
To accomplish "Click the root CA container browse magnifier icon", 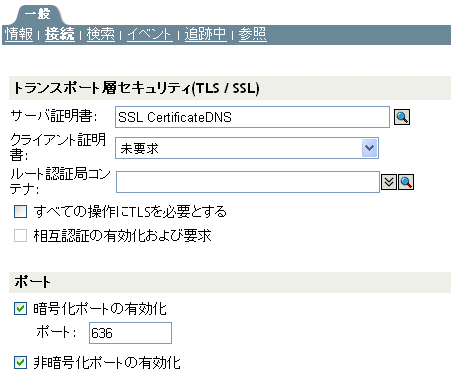I will click(406, 182).
